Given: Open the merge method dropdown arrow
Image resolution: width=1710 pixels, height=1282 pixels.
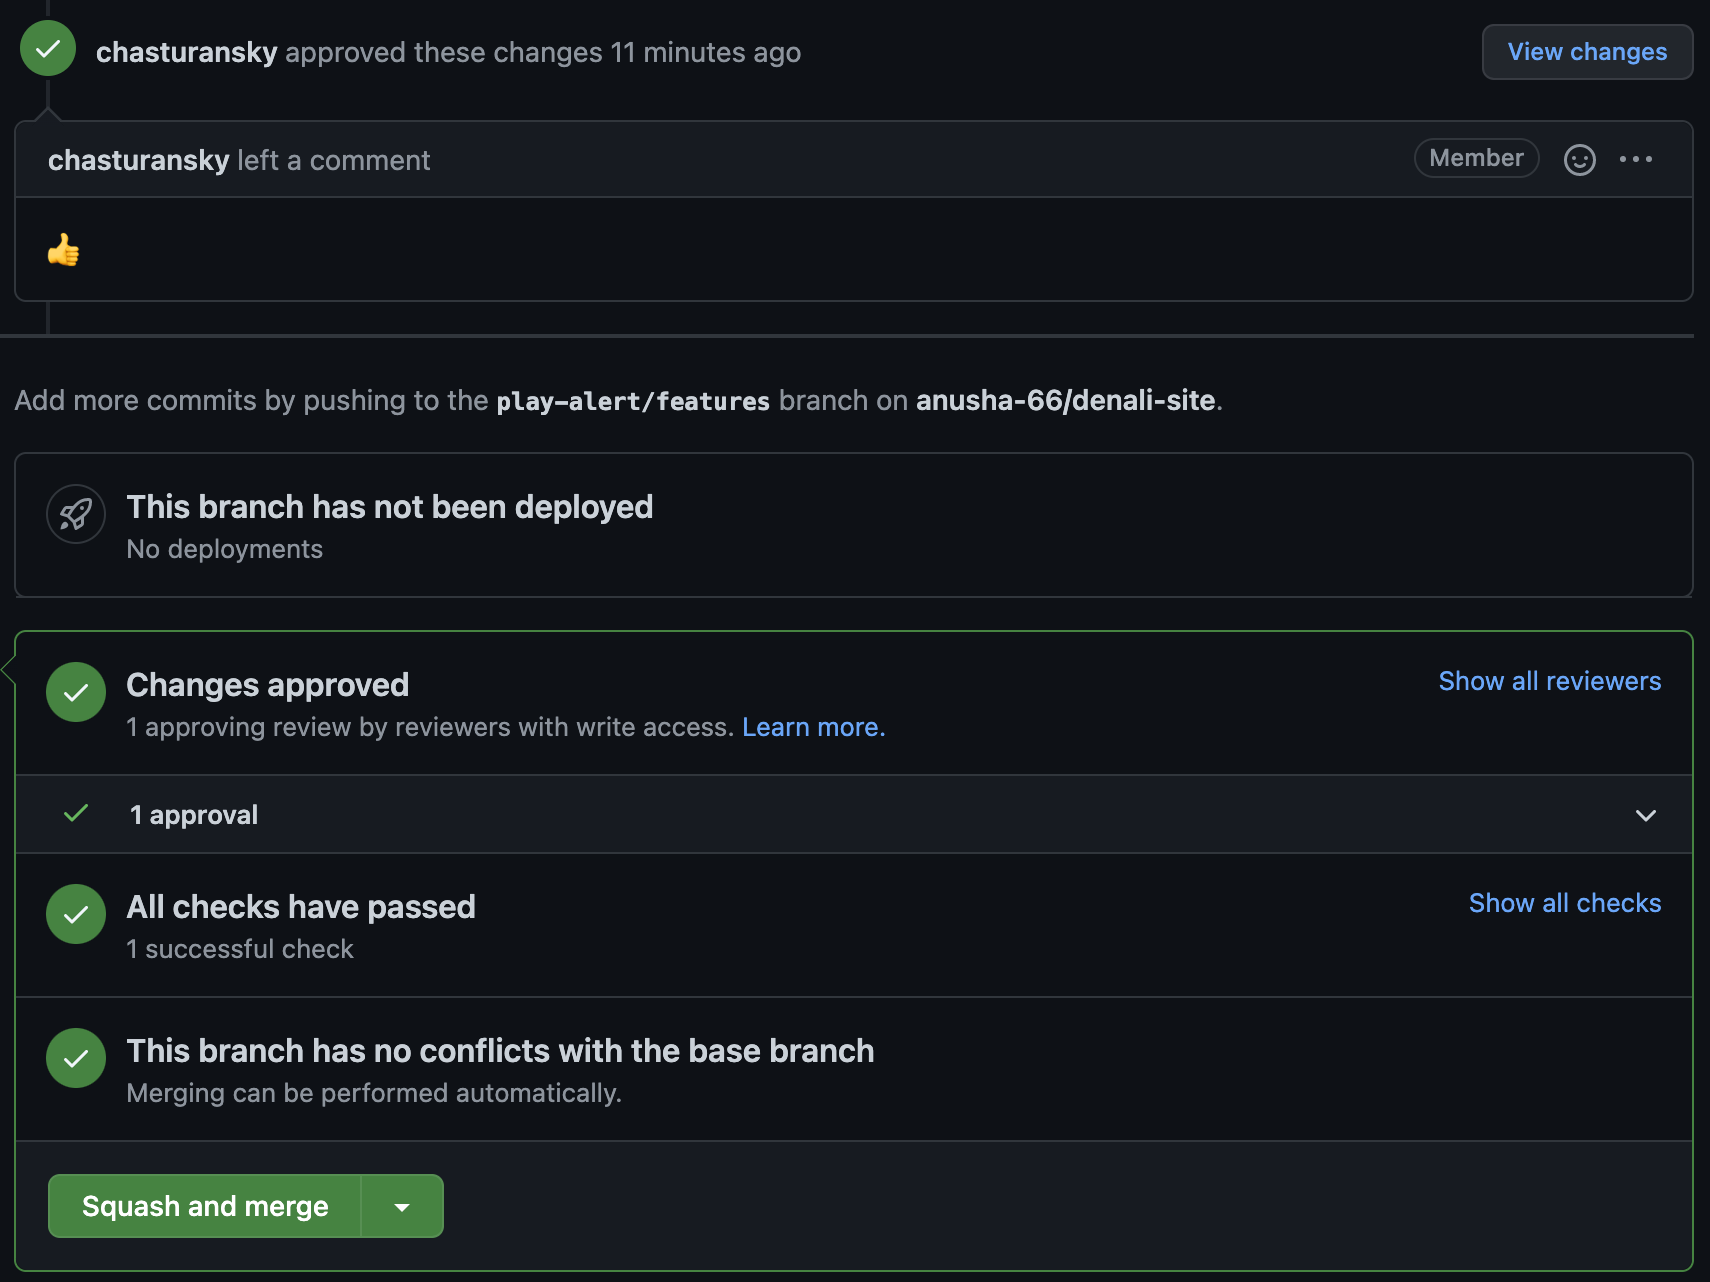Looking at the screenshot, I should pos(401,1205).
